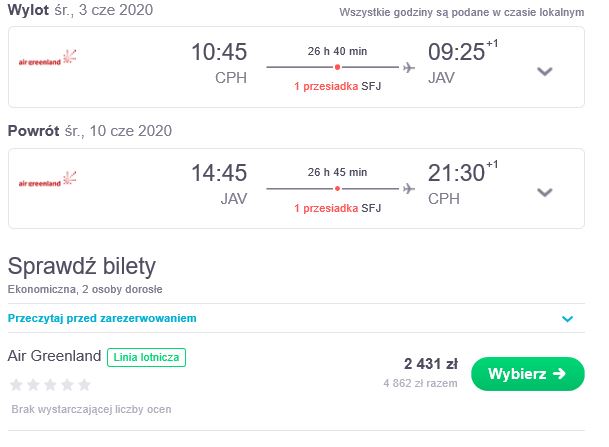Viewport: 609px width, 447px height.
Task: Click the airplane icon on the outbound route line
Action: 409,68
